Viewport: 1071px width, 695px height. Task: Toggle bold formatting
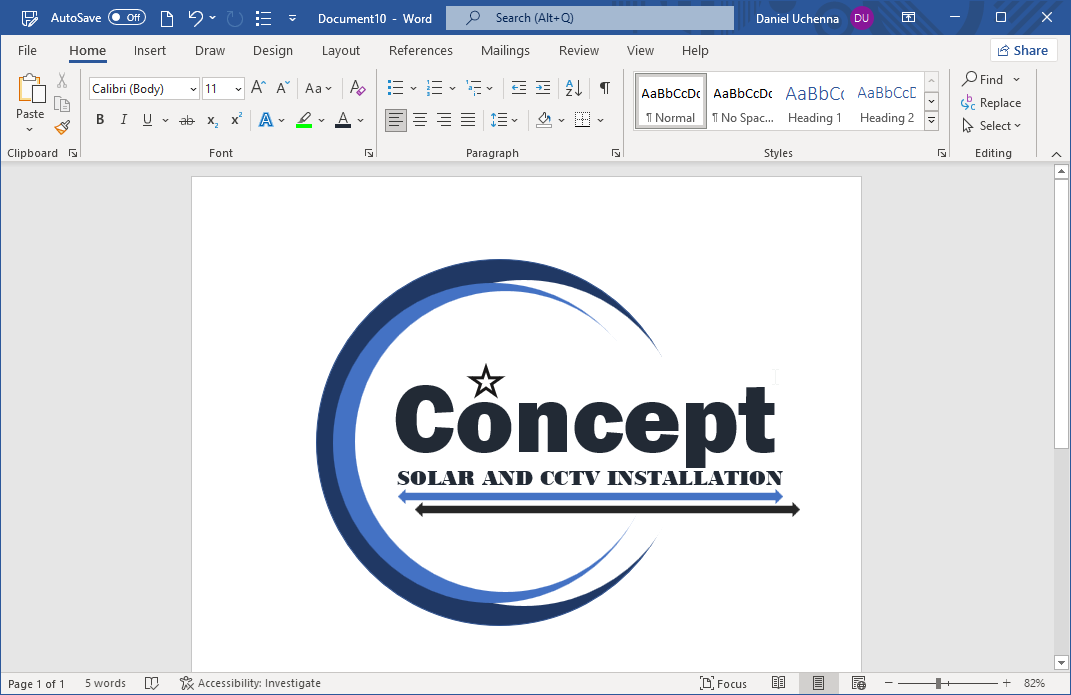coord(100,119)
